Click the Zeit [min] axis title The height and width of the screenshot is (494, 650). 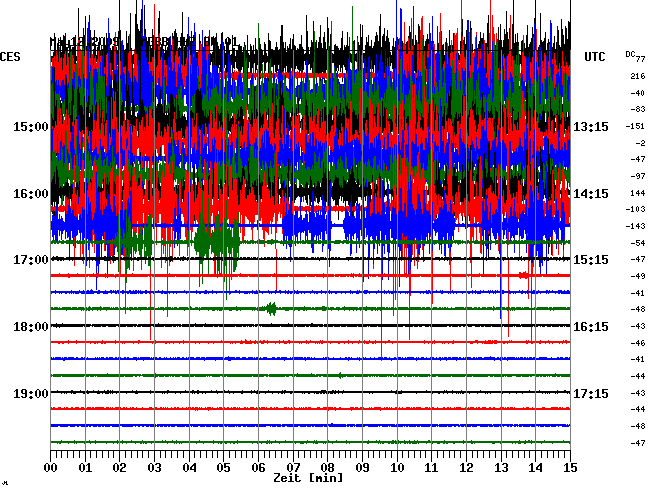308,478
